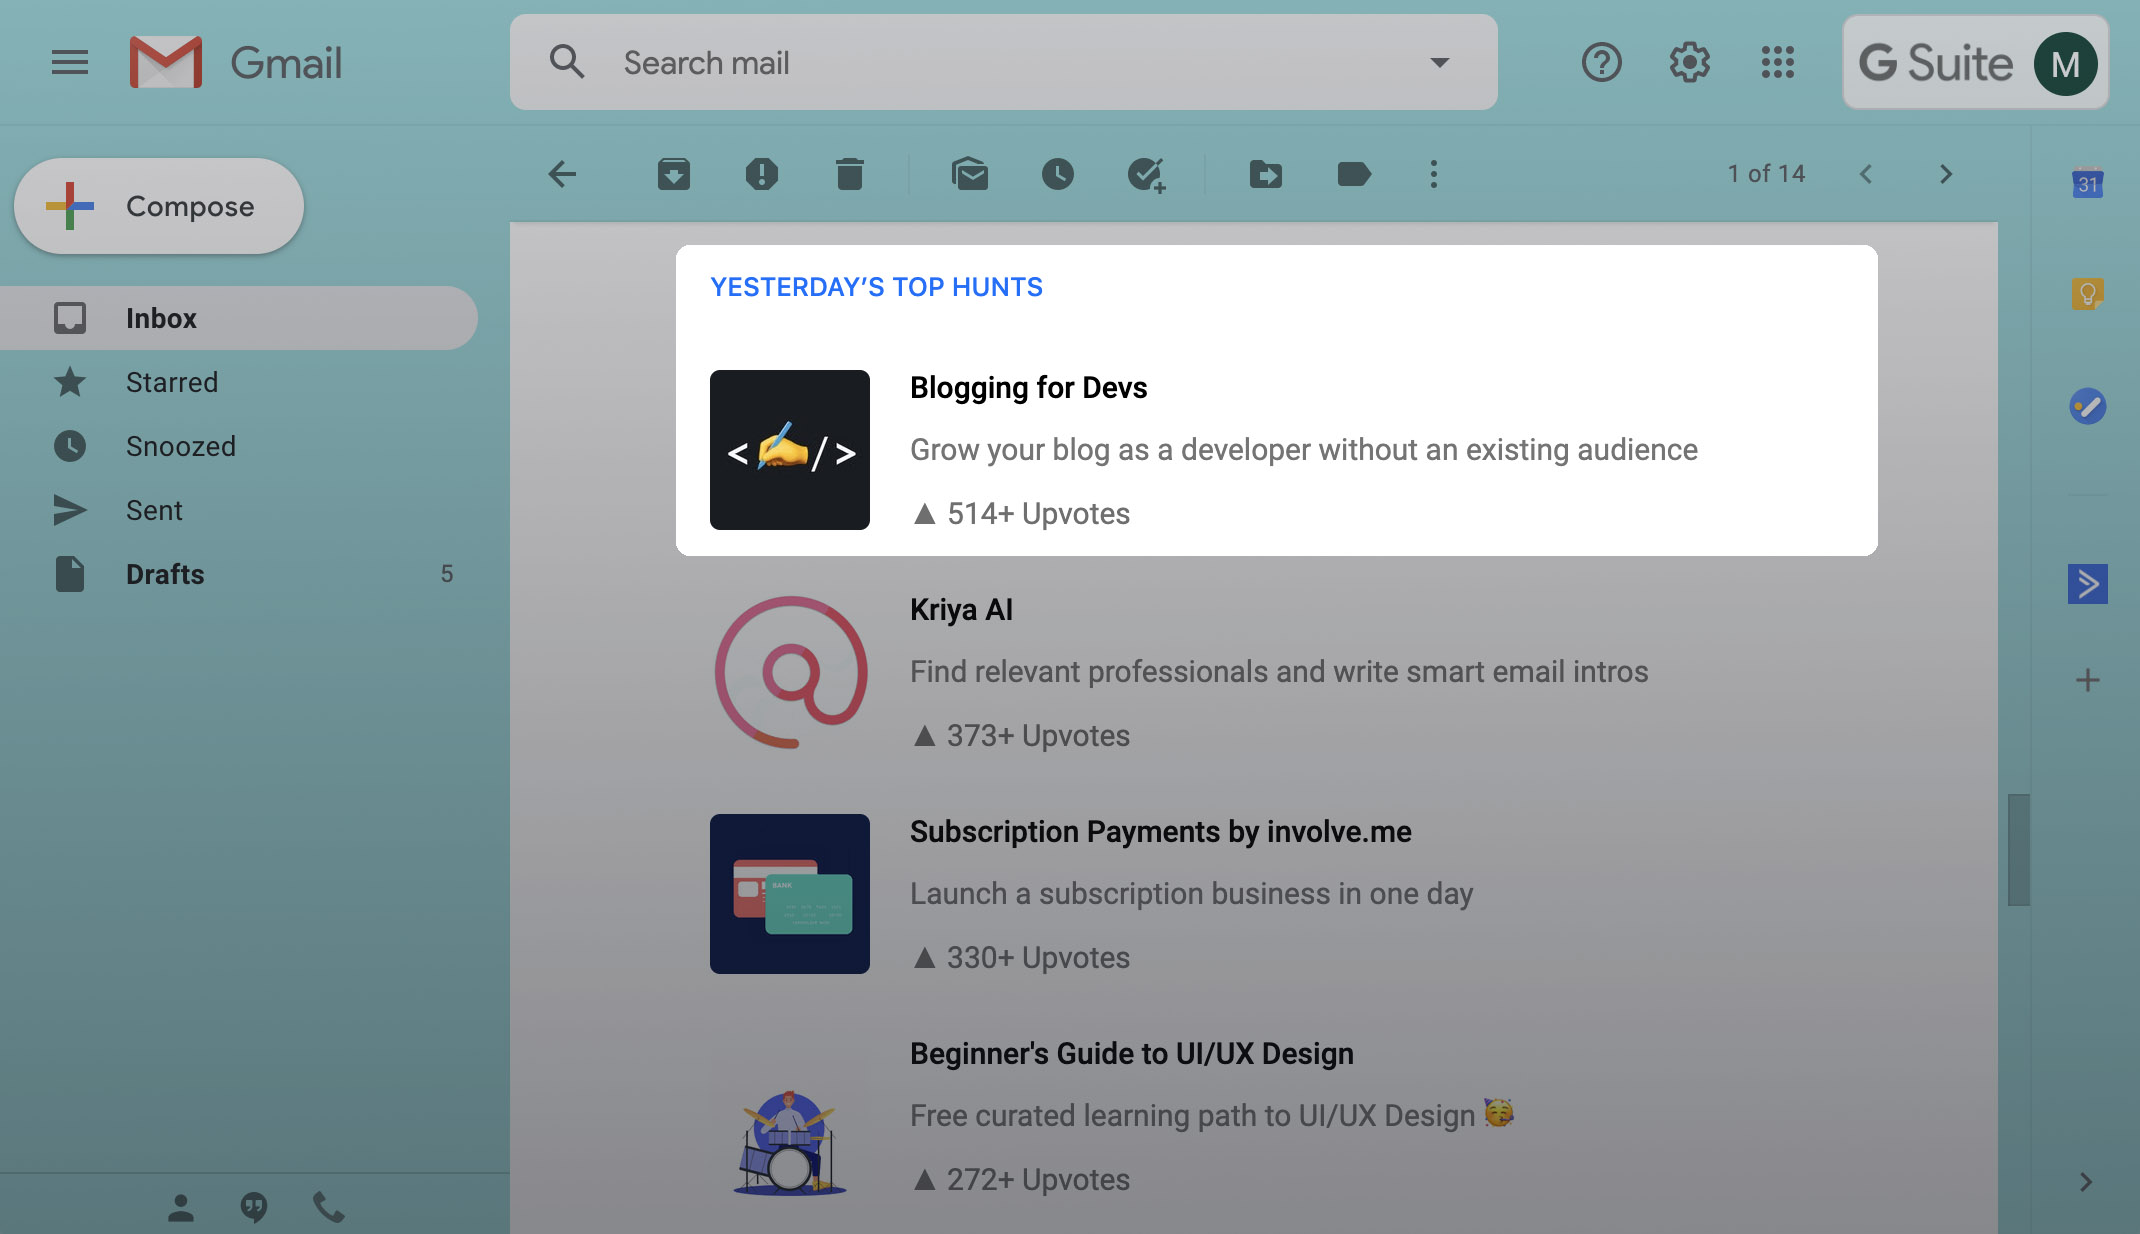This screenshot has height=1234, width=2140.
Task: Open the G Suite account avatar M
Action: (2064, 64)
